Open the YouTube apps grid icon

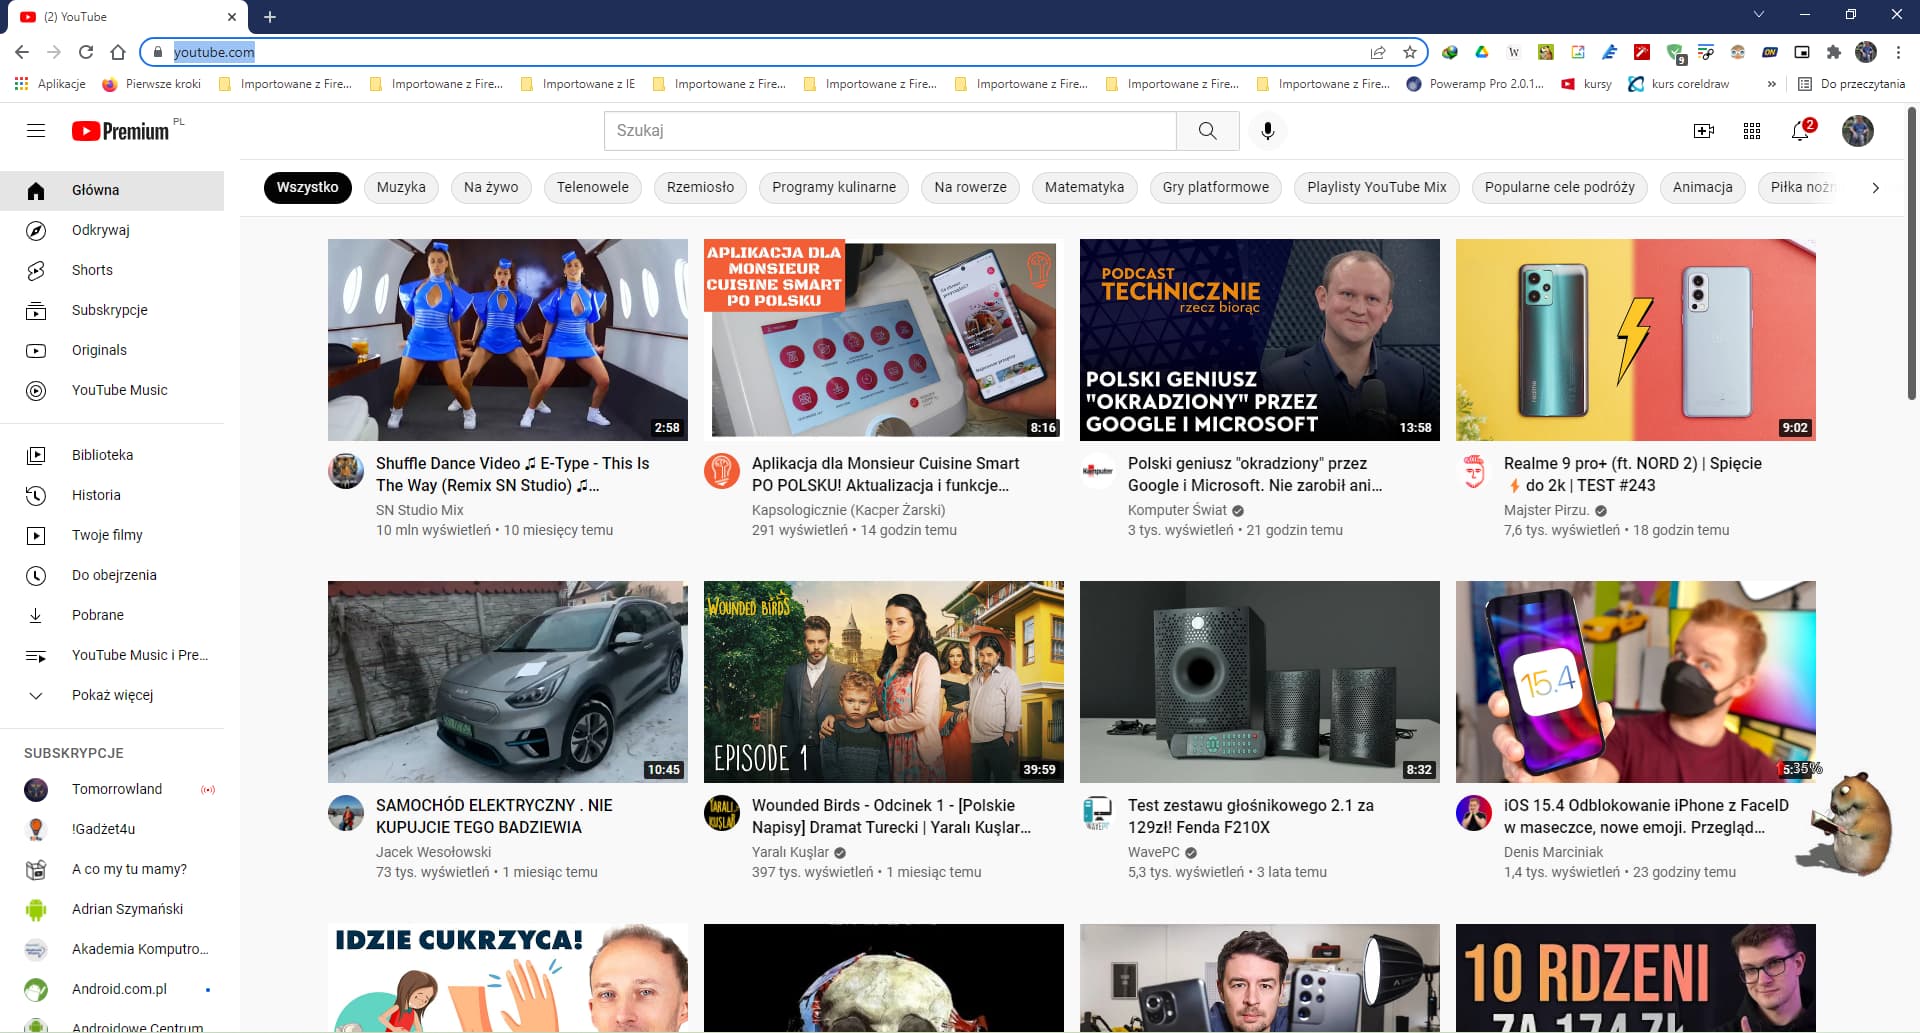point(1752,131)
